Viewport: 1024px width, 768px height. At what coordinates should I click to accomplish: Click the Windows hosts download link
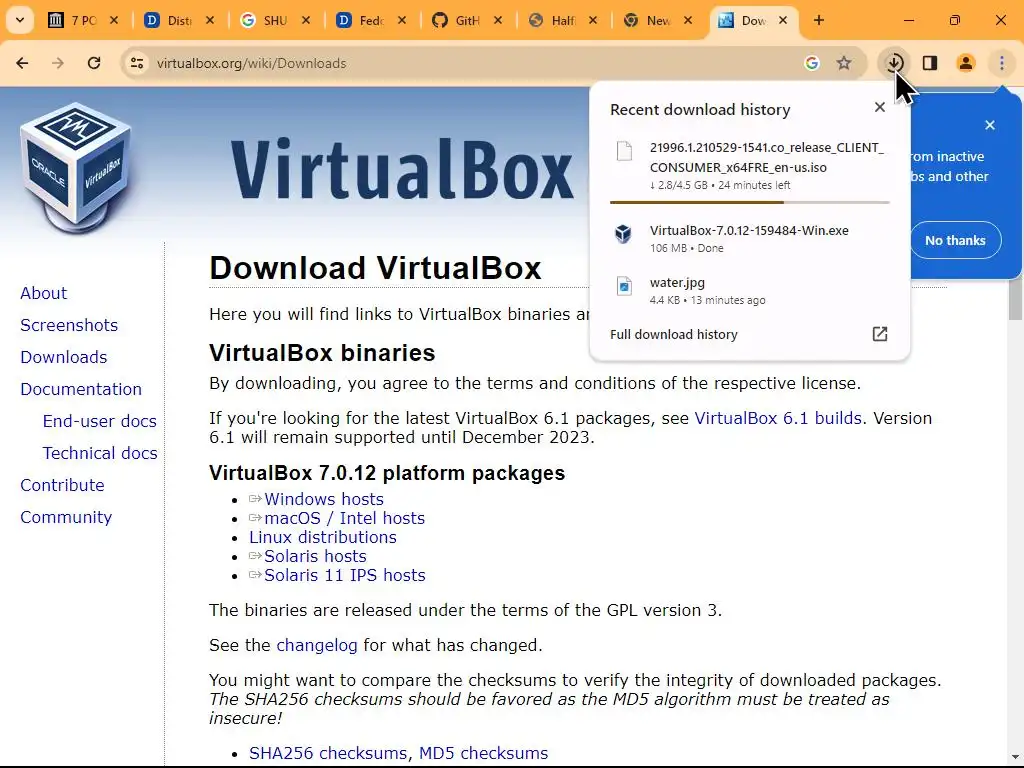323,499
